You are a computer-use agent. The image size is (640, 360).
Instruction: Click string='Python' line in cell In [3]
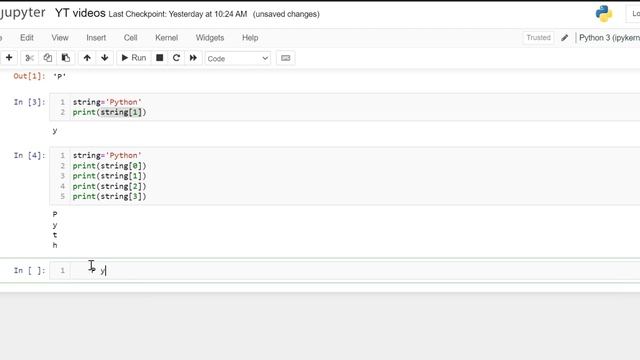pyautogui.click(x=107, y=102)
